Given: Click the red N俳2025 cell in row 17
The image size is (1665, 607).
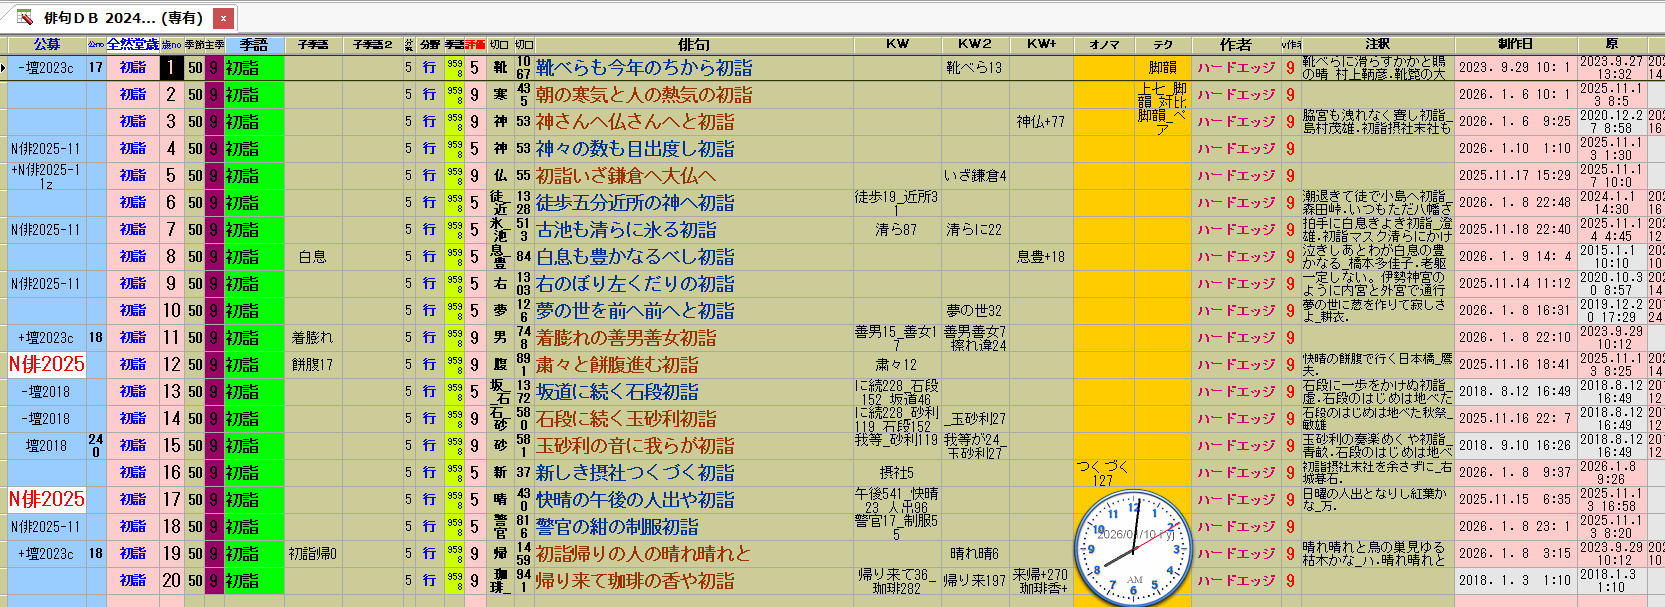Looking at the screenshot, I should pyautogui.click(x=47, y=499).
